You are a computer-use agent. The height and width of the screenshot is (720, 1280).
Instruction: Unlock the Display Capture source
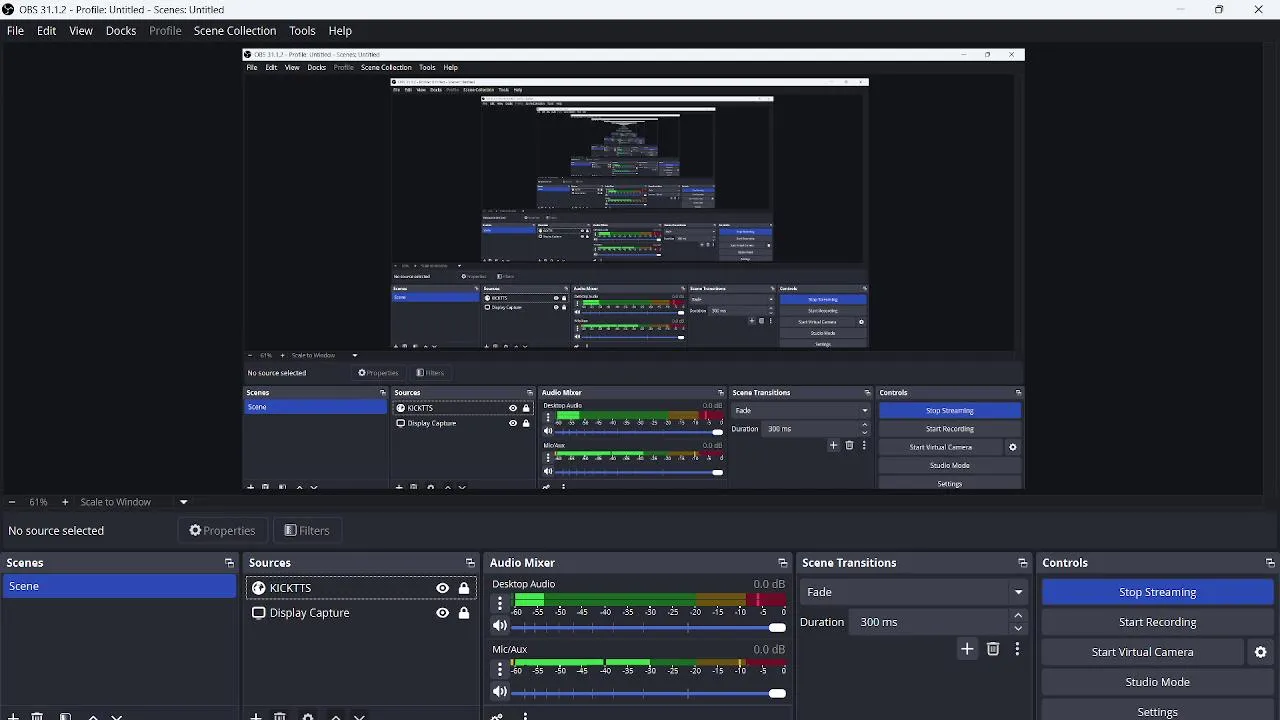[464, 613]
